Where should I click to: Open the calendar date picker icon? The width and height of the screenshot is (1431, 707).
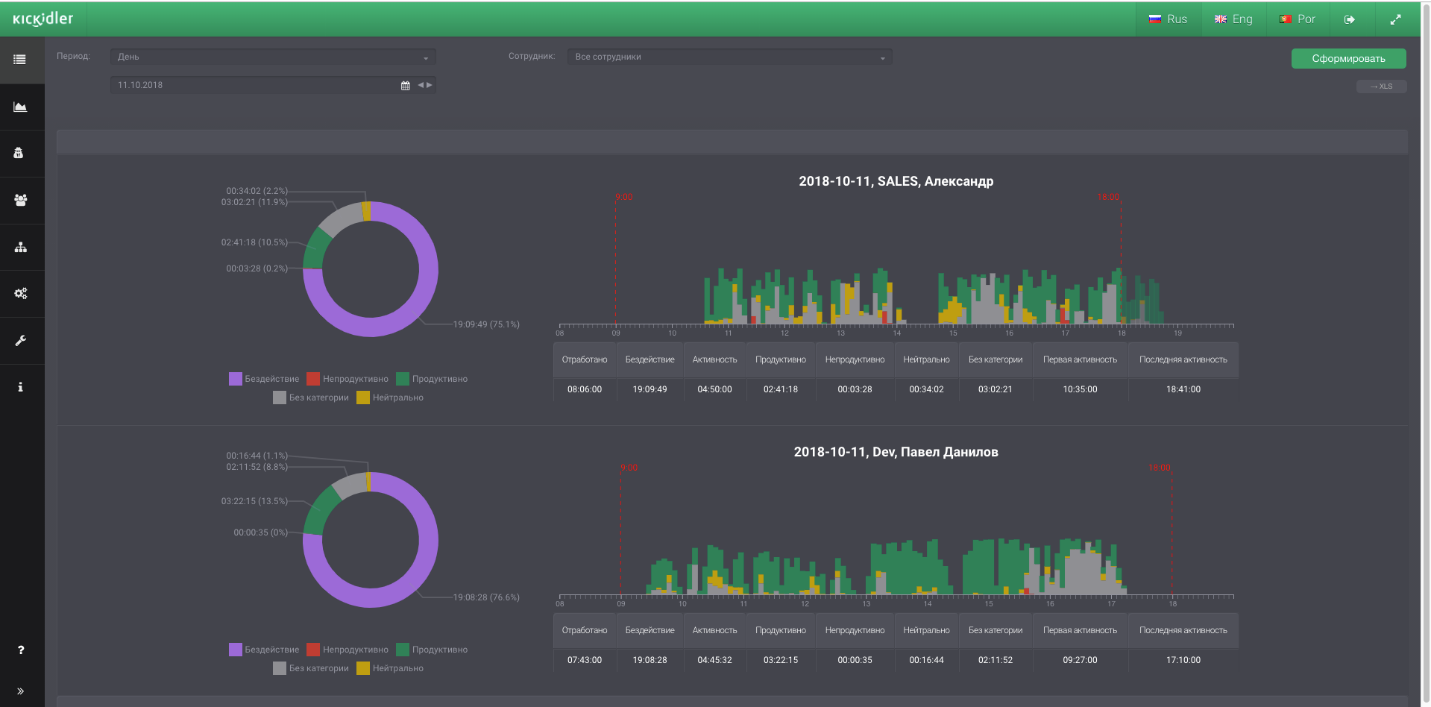coord(405,86)
